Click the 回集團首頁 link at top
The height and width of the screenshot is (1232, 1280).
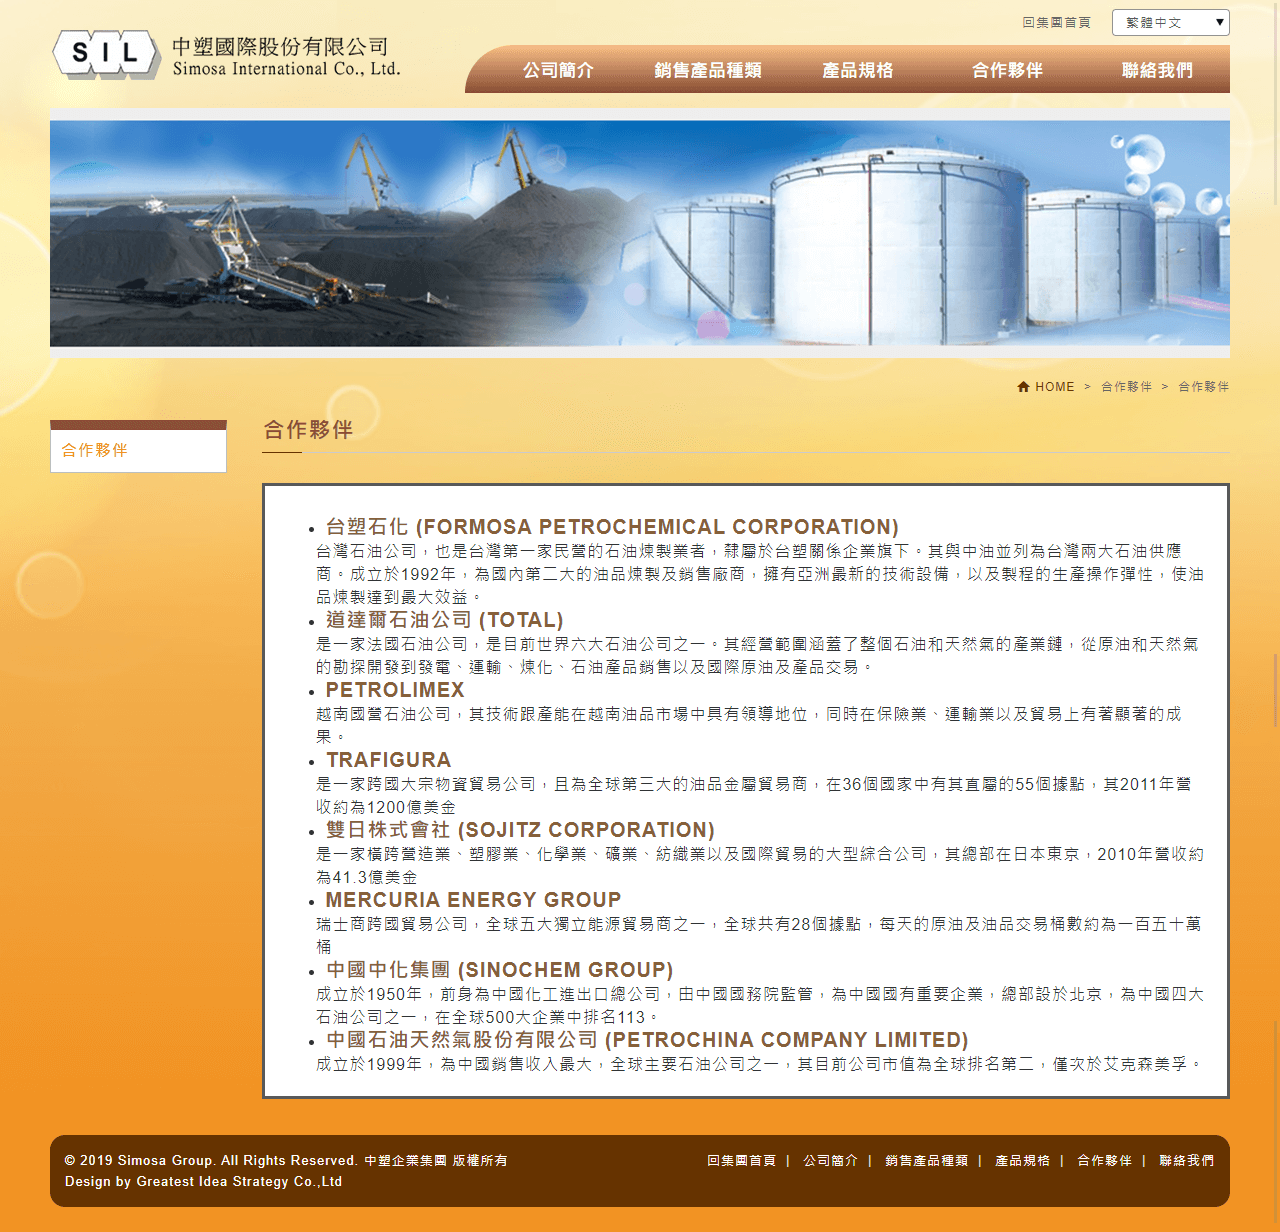coord(1056,22)
